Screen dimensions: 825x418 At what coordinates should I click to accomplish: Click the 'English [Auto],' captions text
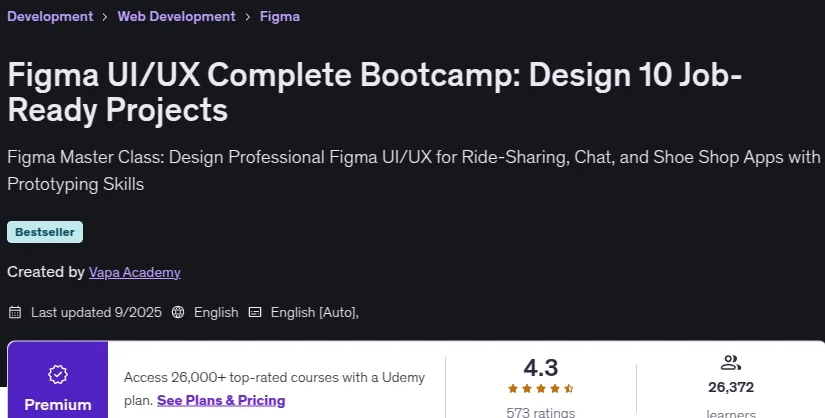click(x=315, y=312)
